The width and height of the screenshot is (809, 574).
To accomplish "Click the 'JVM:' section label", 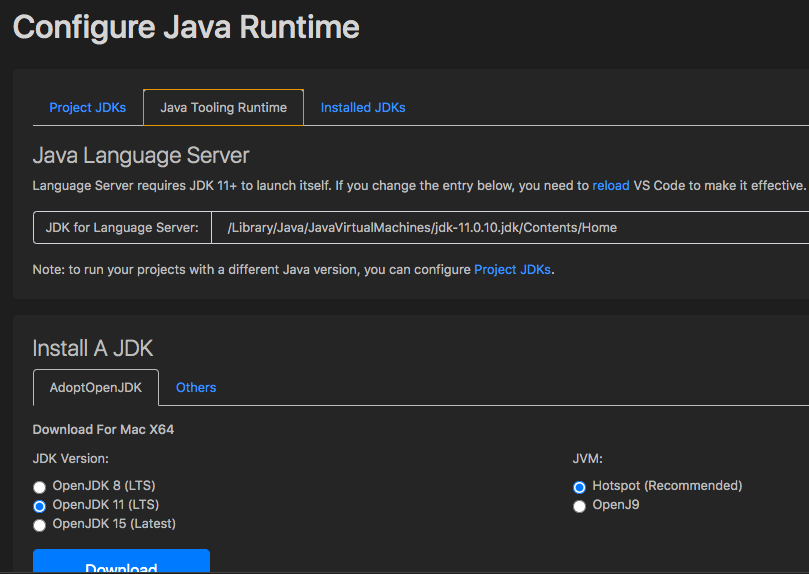I will [587, 459].
